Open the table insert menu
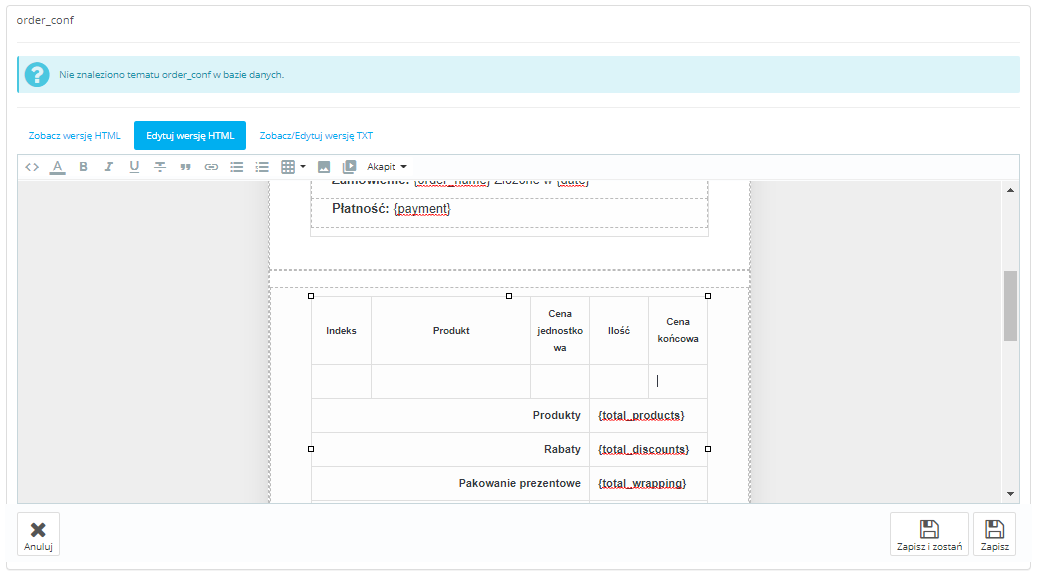The height and width of the screenshot is (574, 1037). [x=293, y=167]
